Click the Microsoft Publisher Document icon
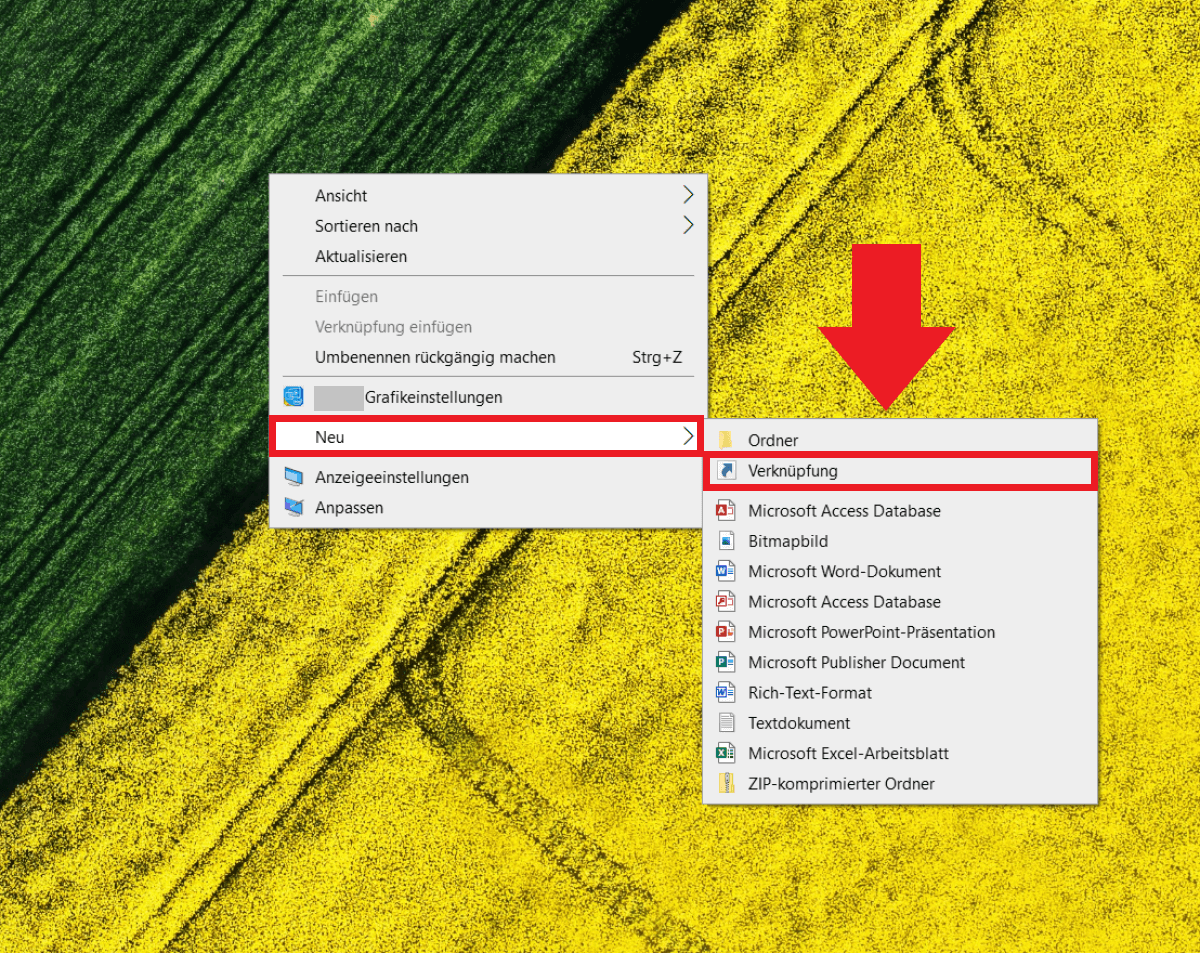The image size is (1200, 953). coord(726,662)
